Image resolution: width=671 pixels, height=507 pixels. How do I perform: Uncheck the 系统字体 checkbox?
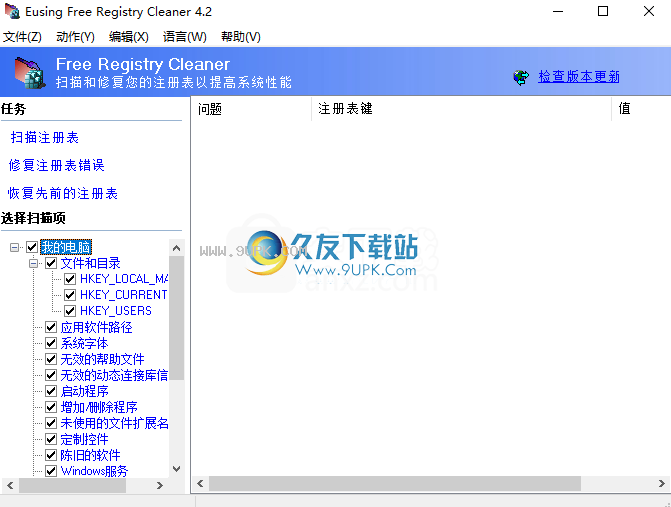point(51,343)
